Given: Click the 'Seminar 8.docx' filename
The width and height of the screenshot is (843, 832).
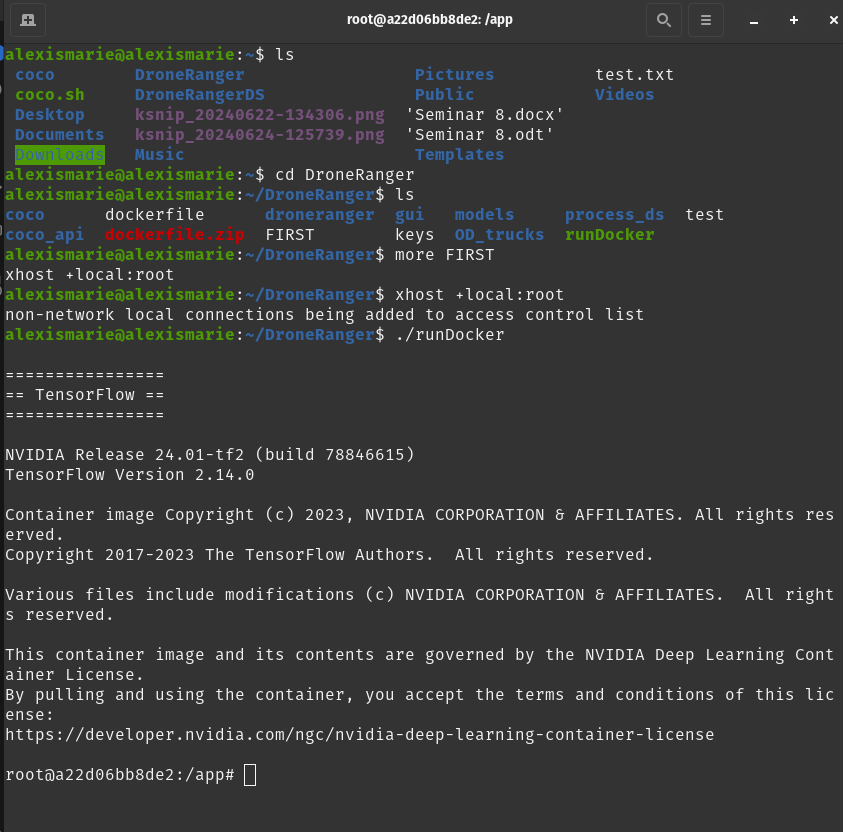Looking at the screenshot, I should pos(484,114).
